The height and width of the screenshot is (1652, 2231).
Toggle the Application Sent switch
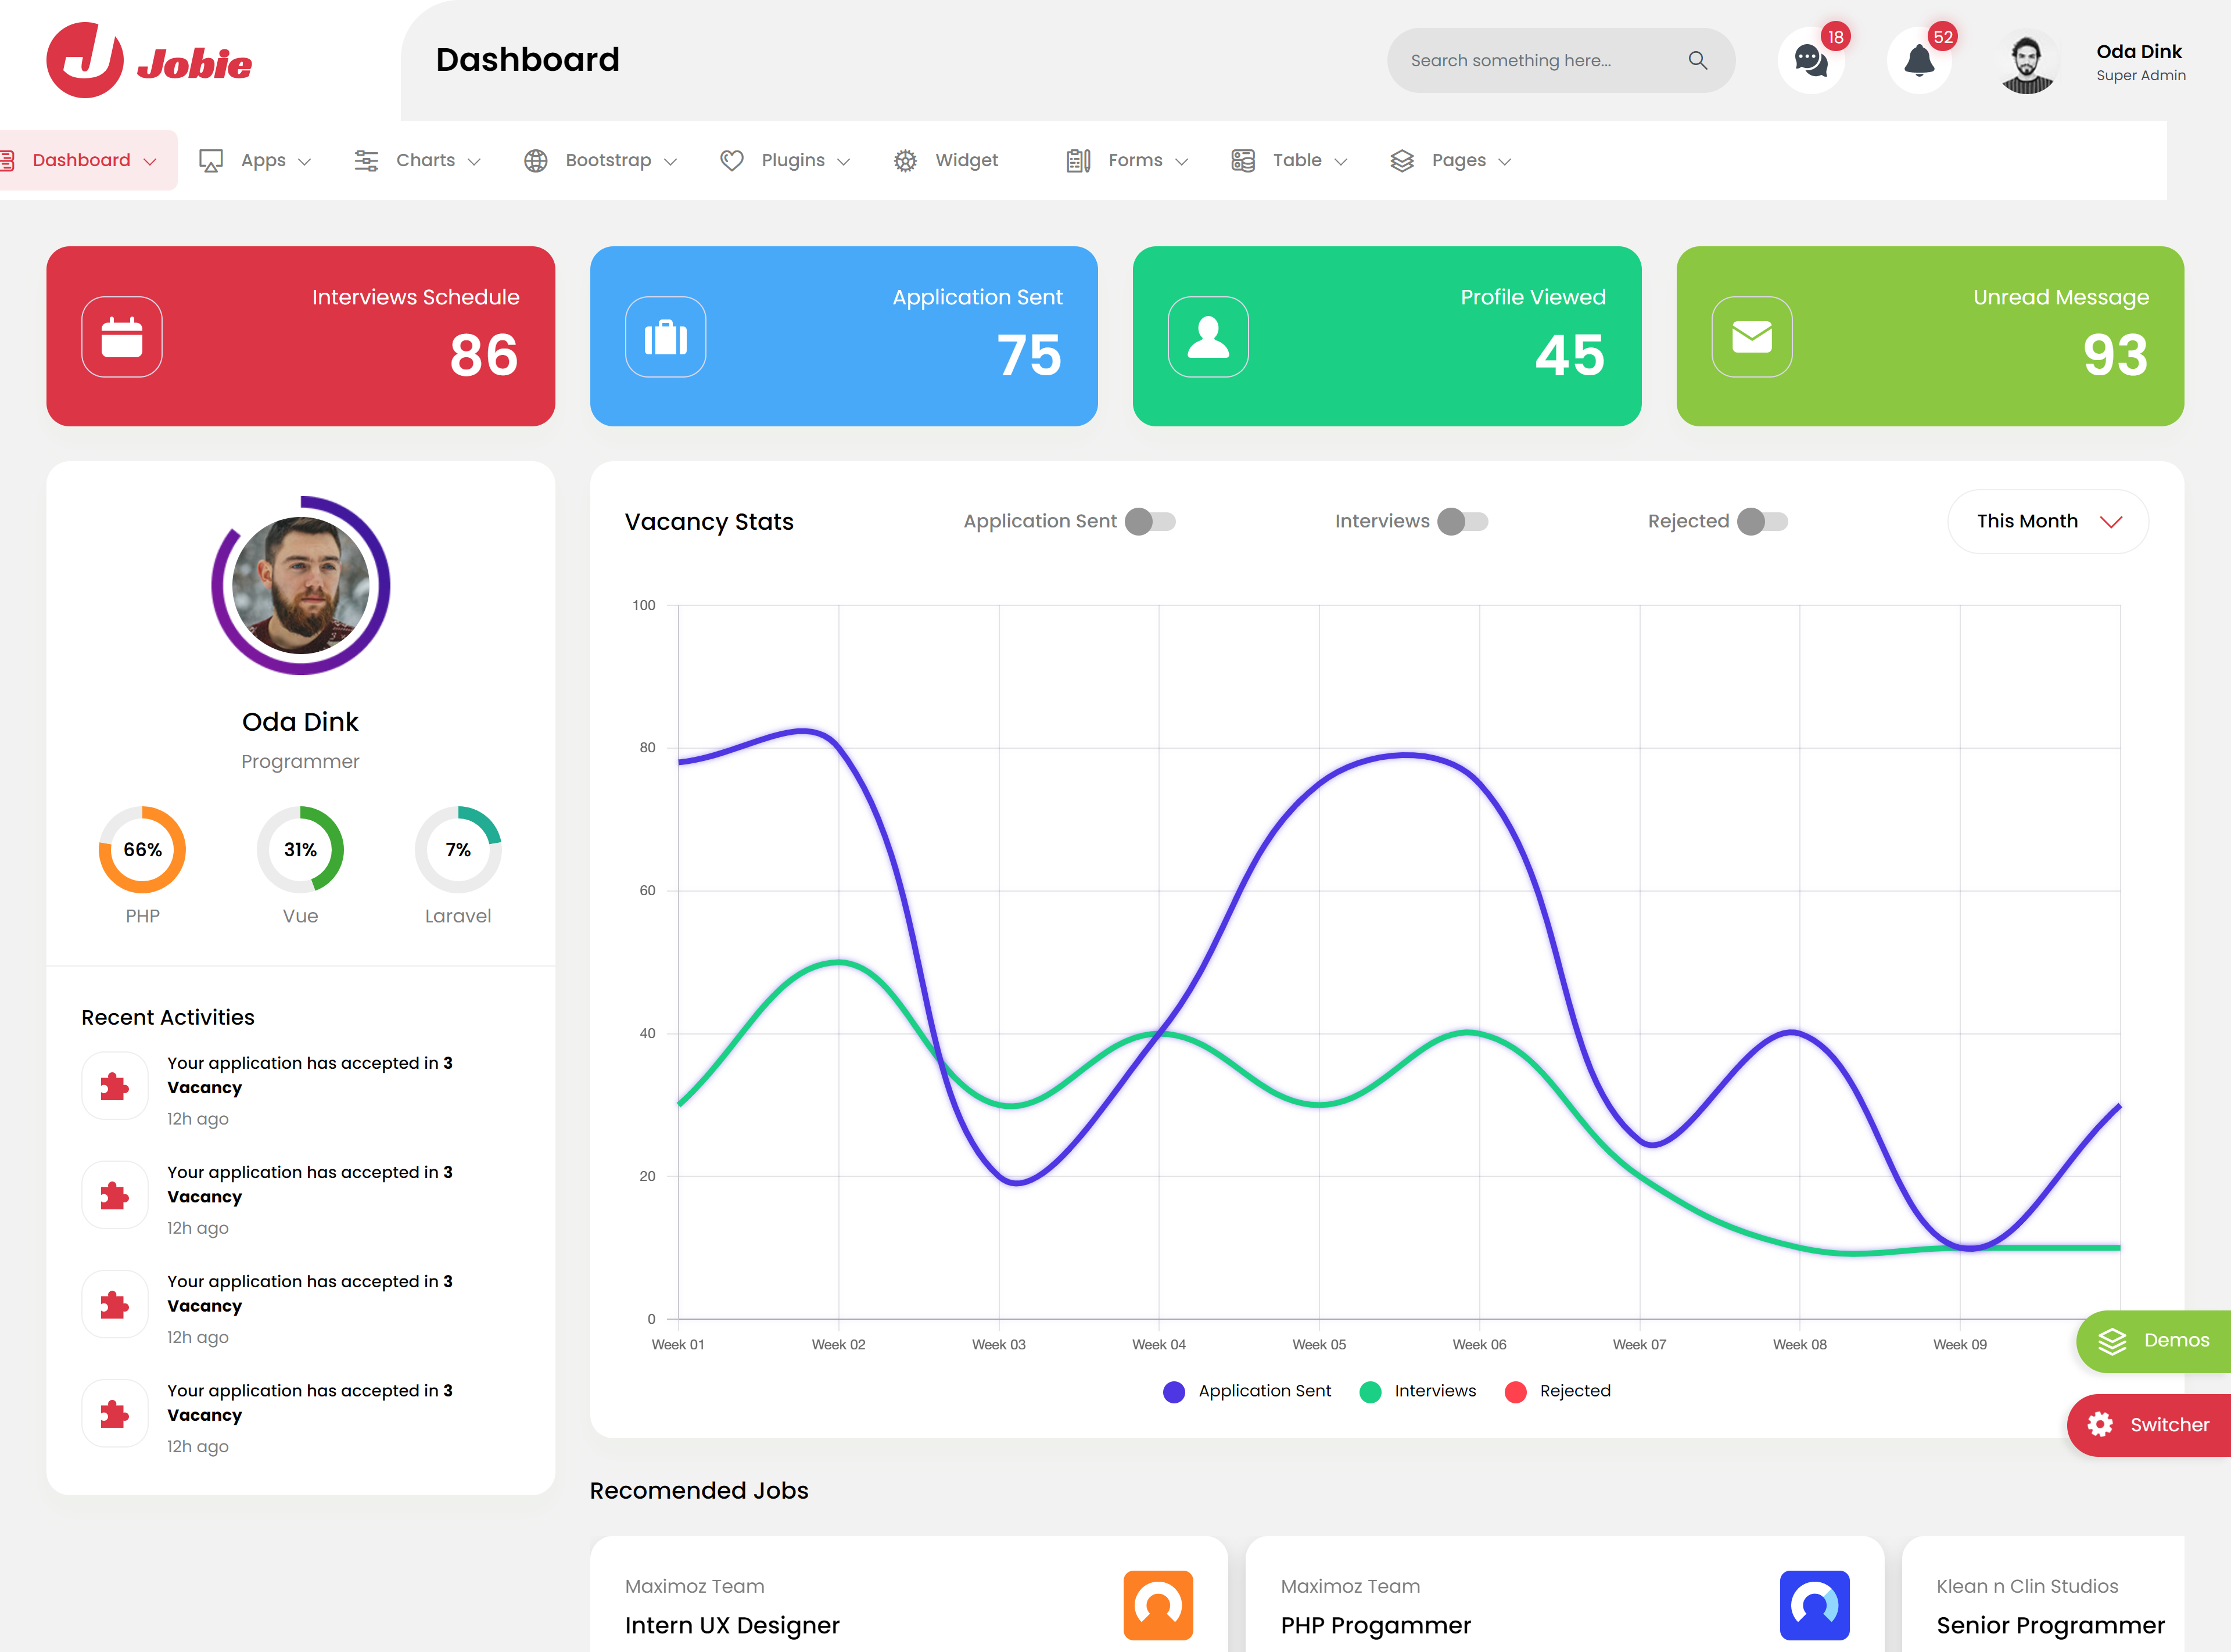tap(1150, 521)
